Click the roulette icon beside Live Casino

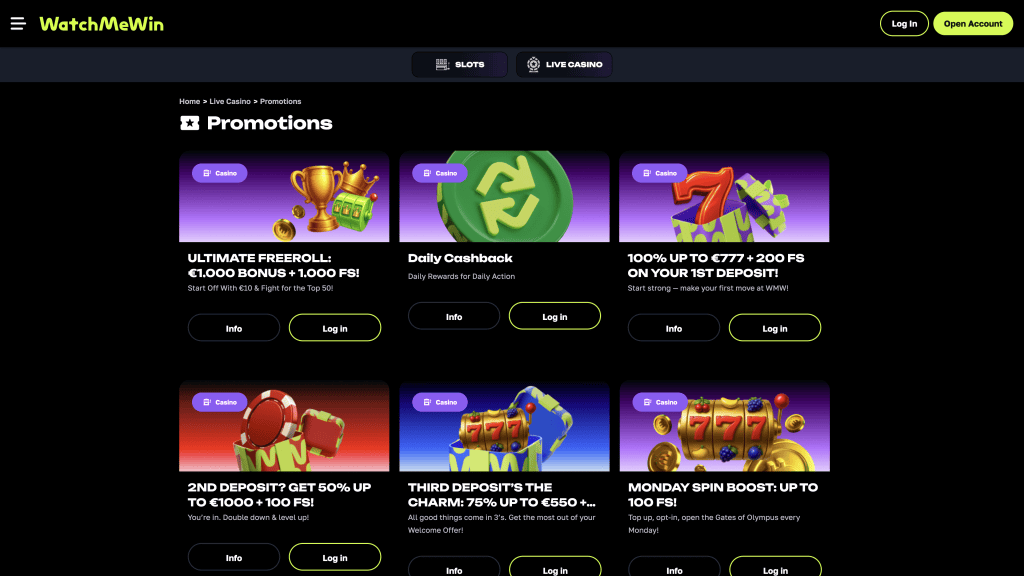tap(534, 64)
